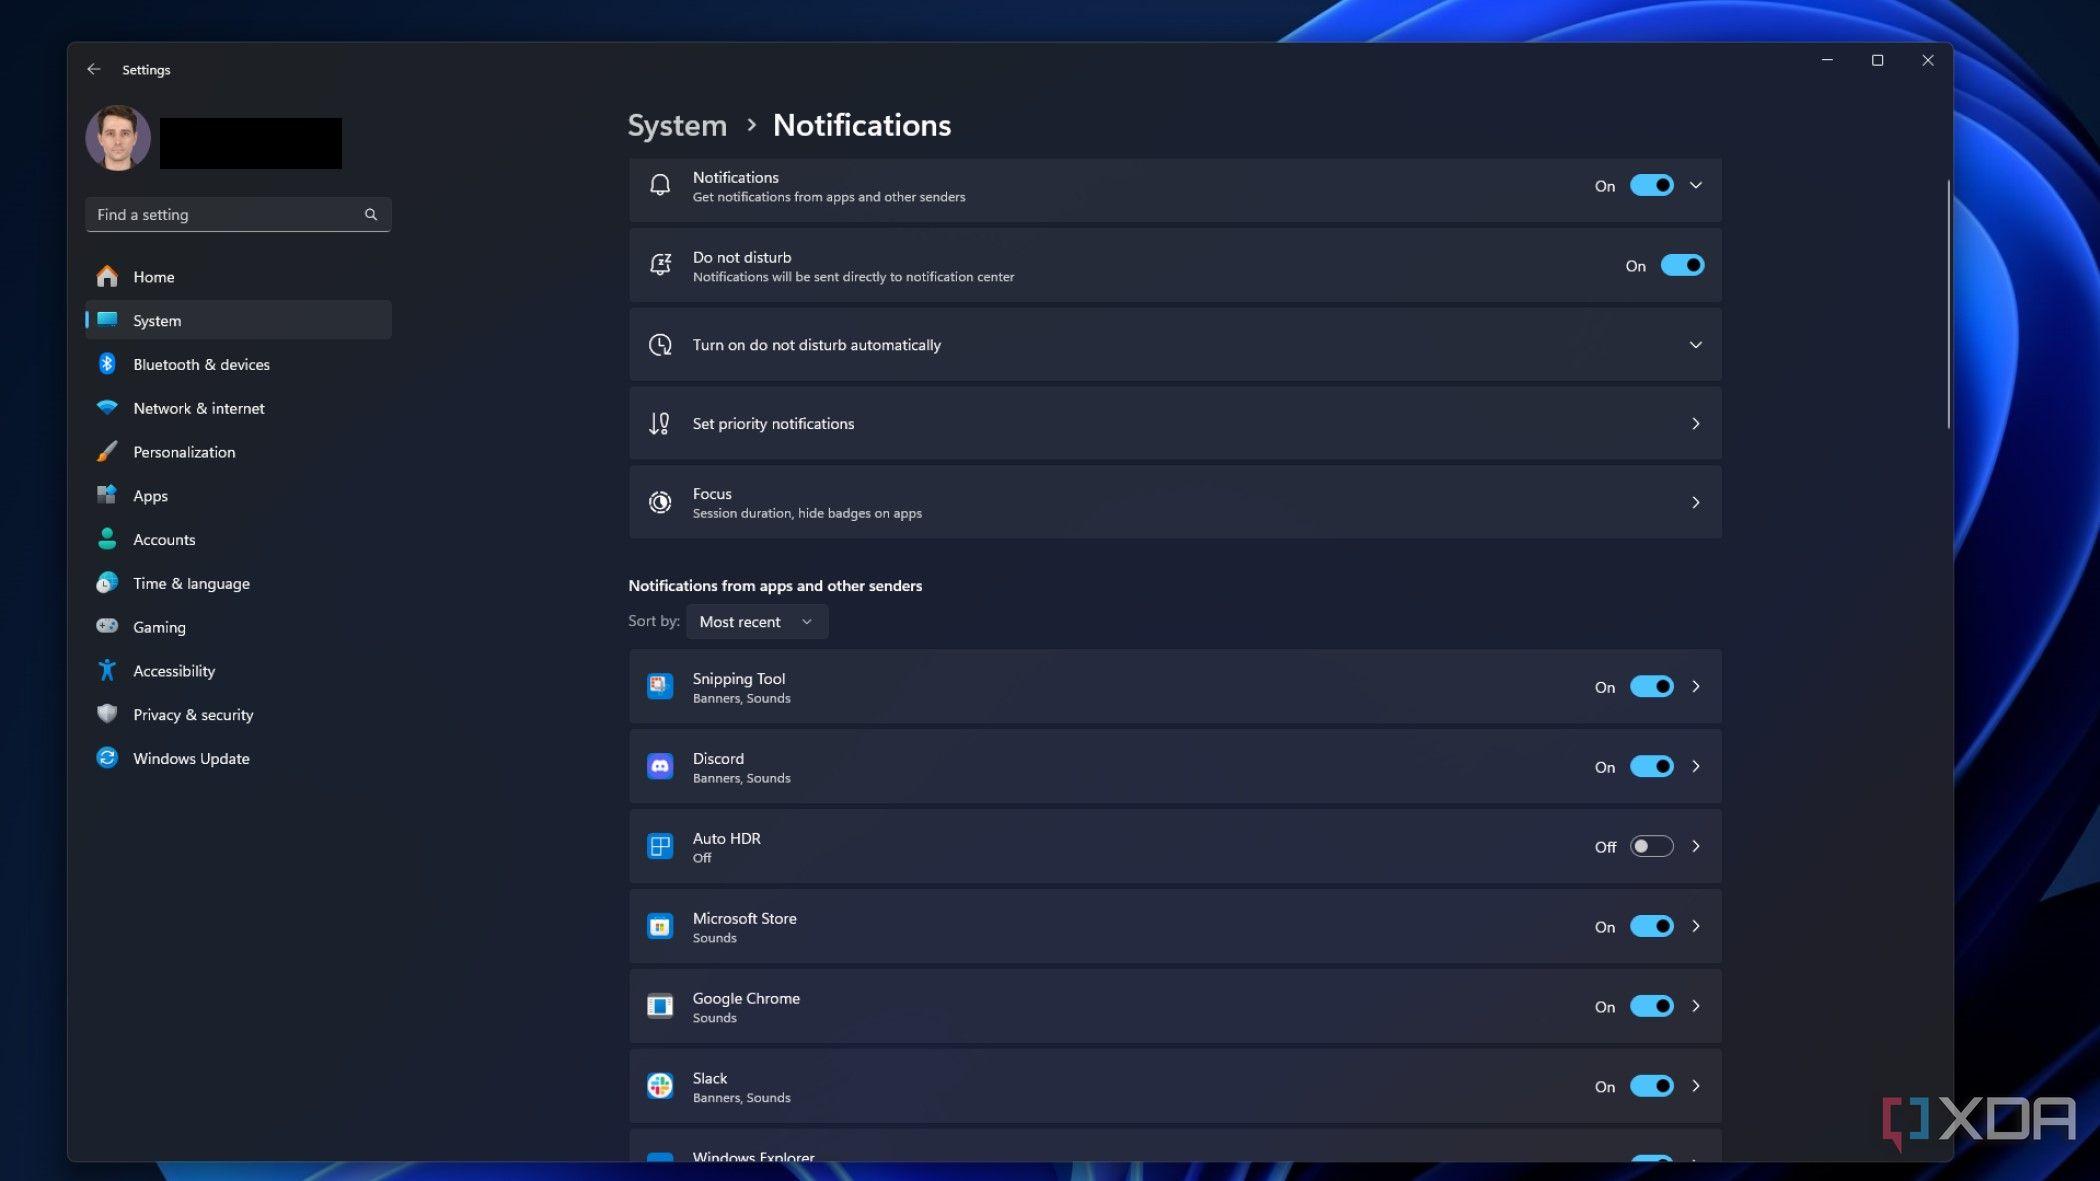Open Set priority notifications
The height and width of the screenshot is (1181, 2100).
pos(1175,423)
